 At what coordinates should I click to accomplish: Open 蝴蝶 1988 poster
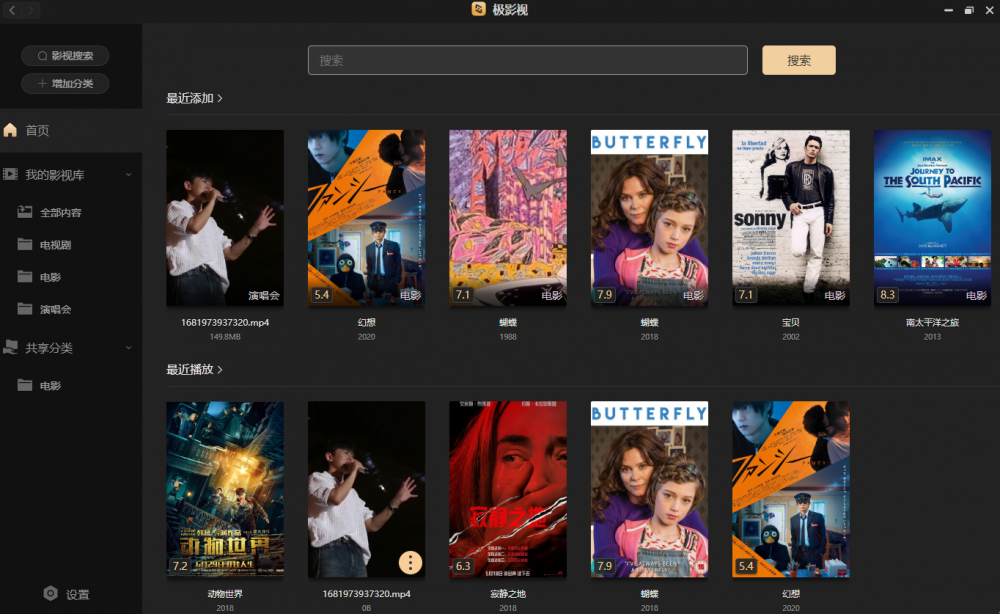point(508,218)
